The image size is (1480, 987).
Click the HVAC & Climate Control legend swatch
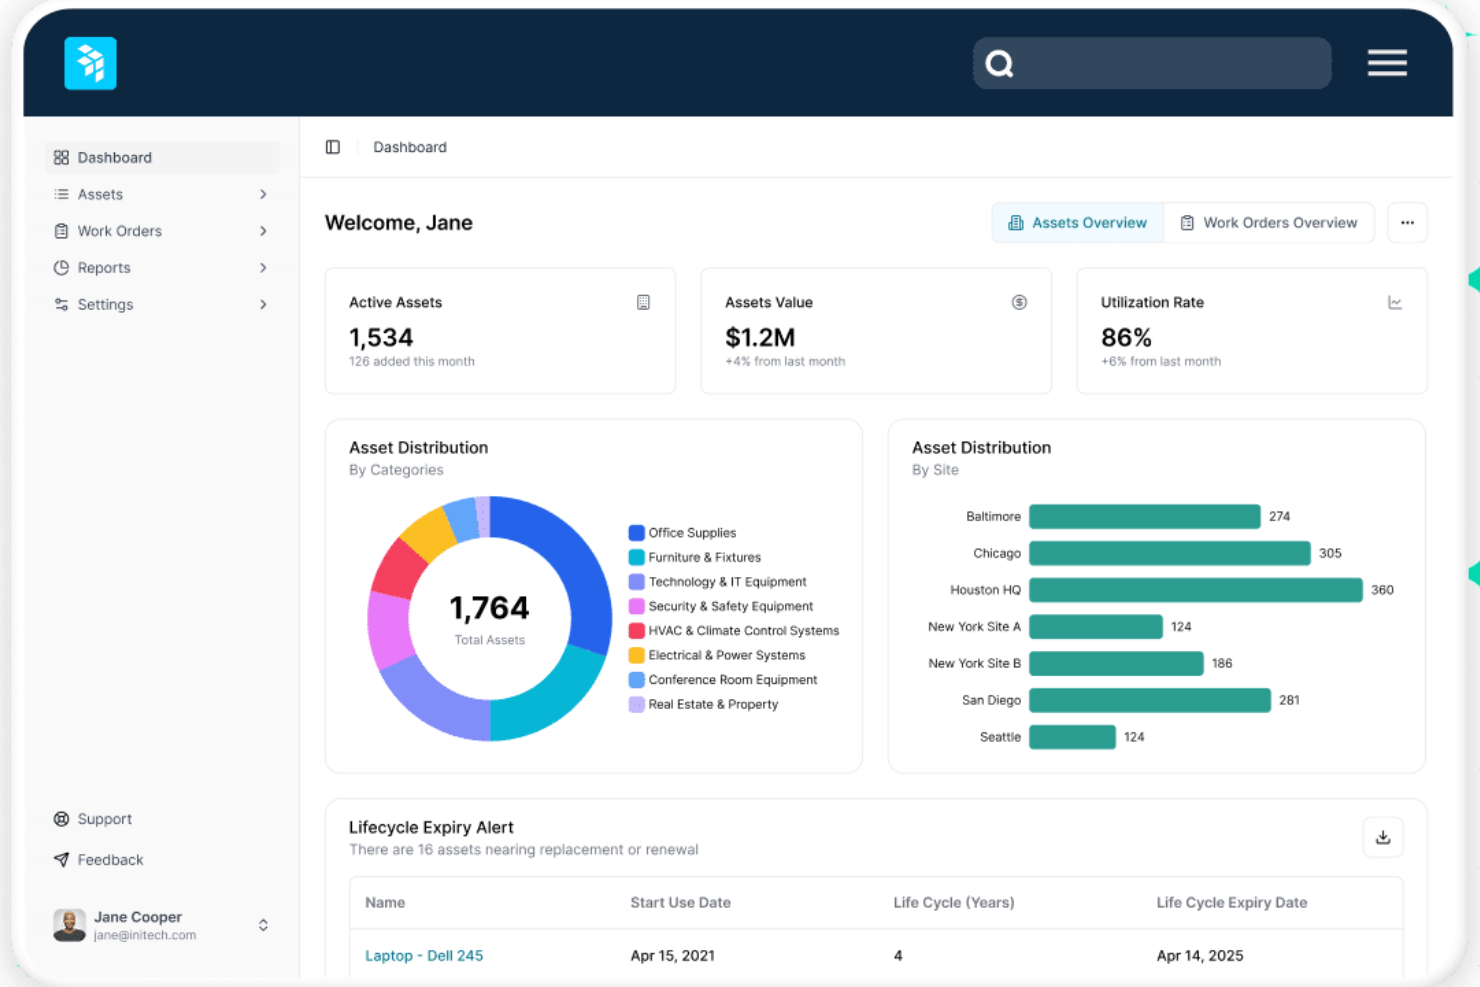point(635,630)
